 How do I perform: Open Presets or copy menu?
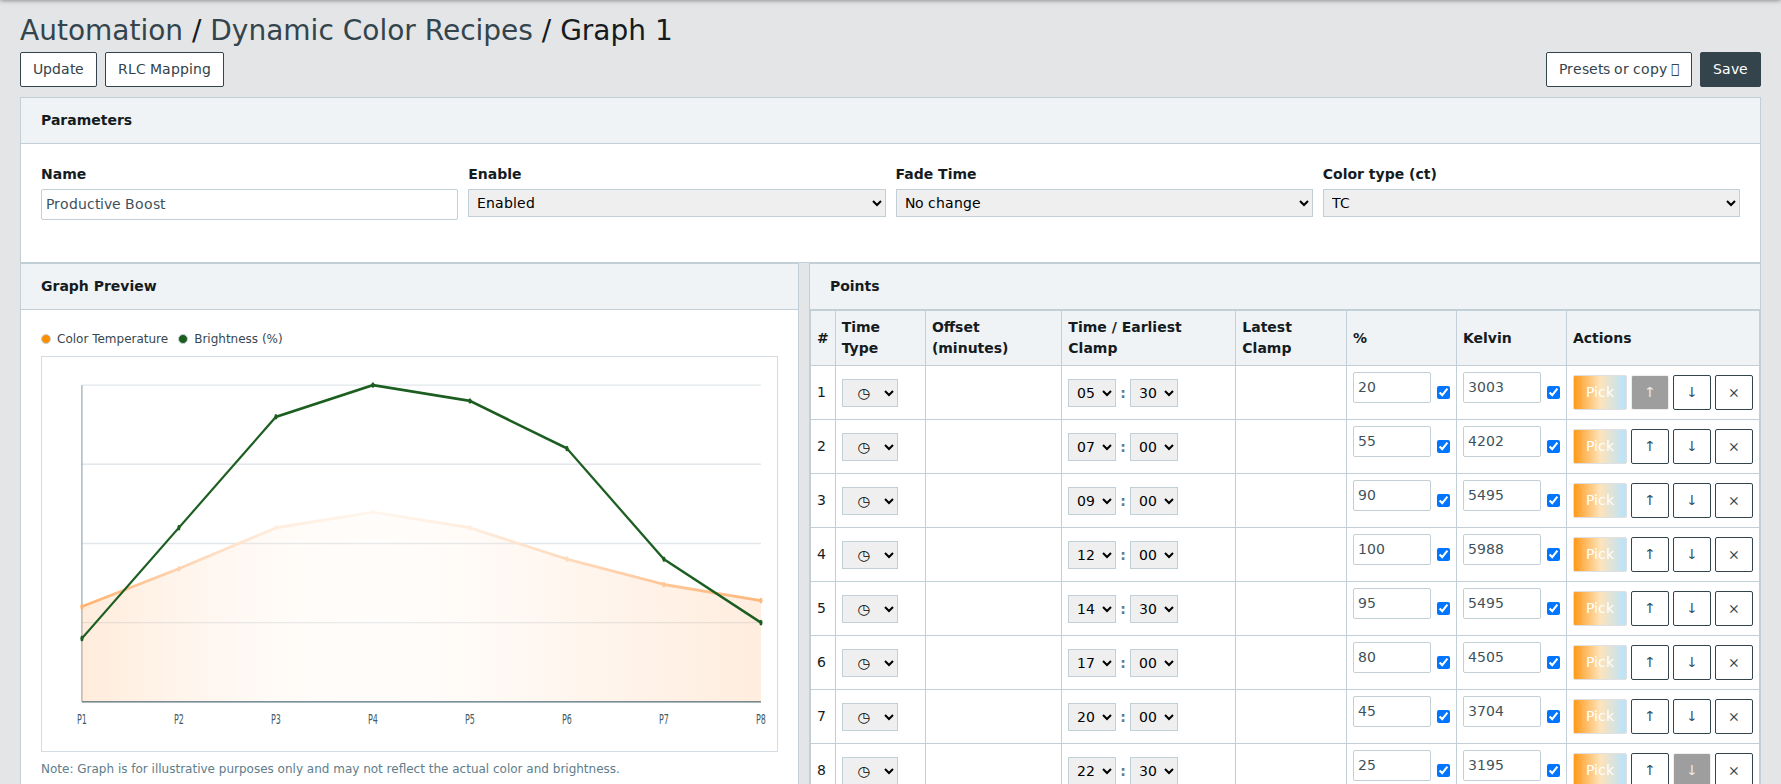coord(1618,69)
